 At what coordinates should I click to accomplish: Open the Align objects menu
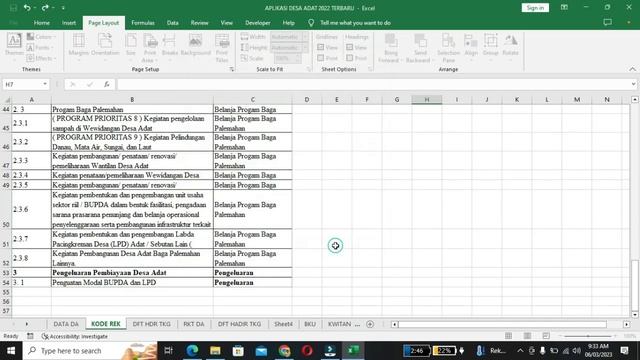[x=471, y=46]
